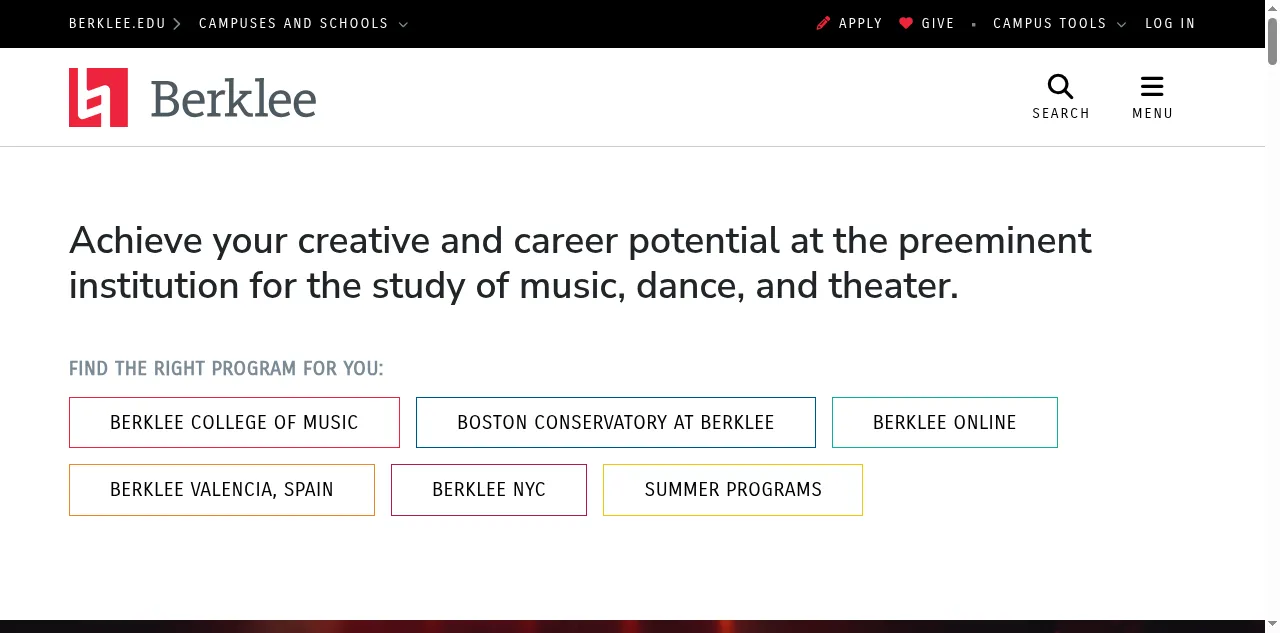Expand the Campus Tools dropdown

click(x=1060, y=23)
